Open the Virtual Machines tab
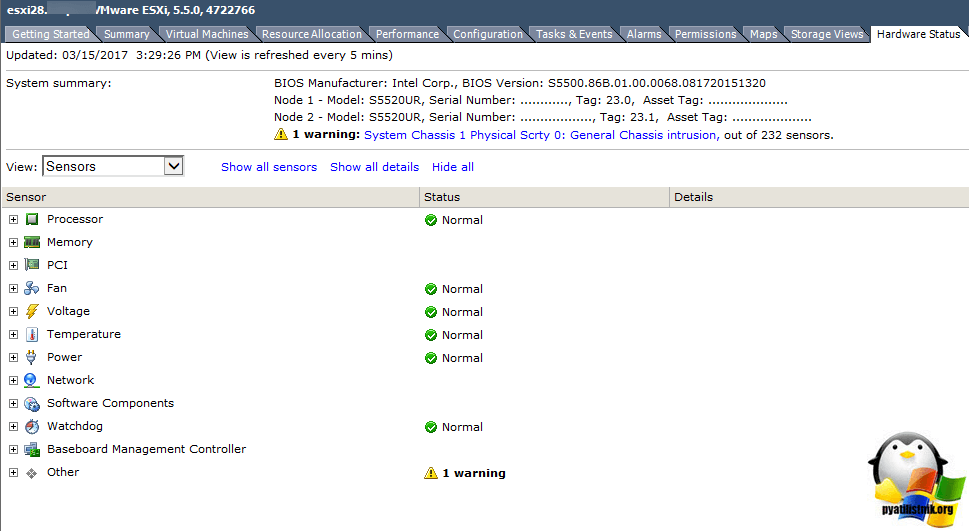969x531 pixels. coord(207,34)
